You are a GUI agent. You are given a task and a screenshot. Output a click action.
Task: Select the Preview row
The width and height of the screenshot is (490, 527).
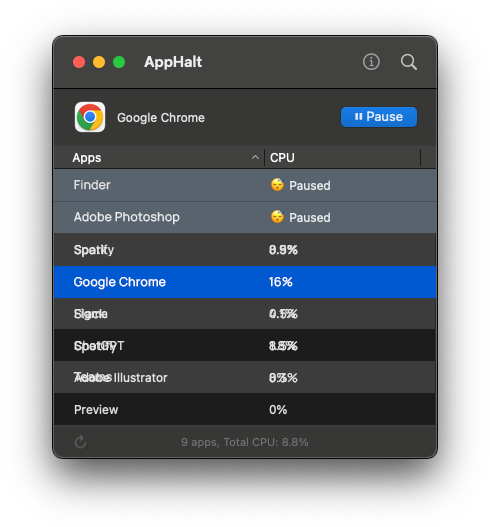245,409
